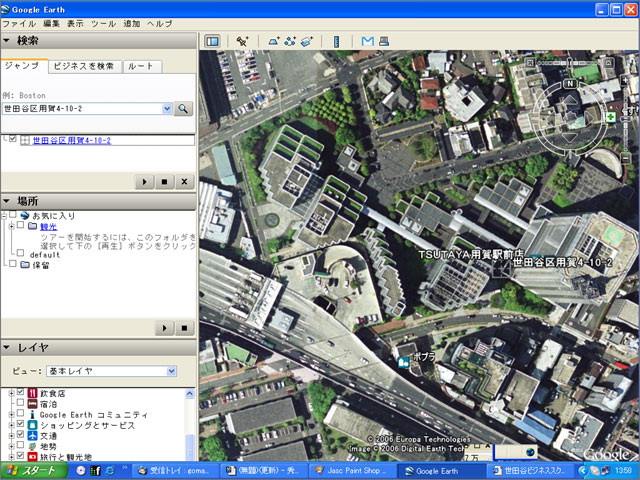This screenshot has height=480, width=640.
Task: Open the ruler measuring tool
Action: click(x=336, y=41)
